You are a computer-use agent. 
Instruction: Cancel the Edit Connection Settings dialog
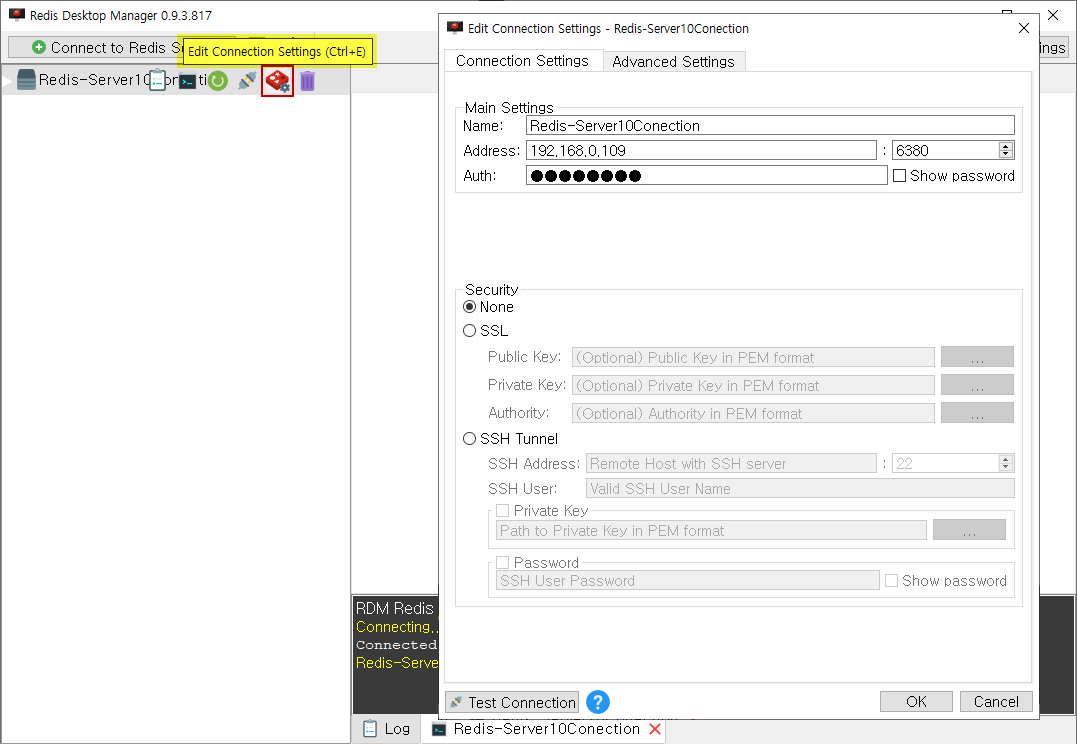tap(996, 701)
